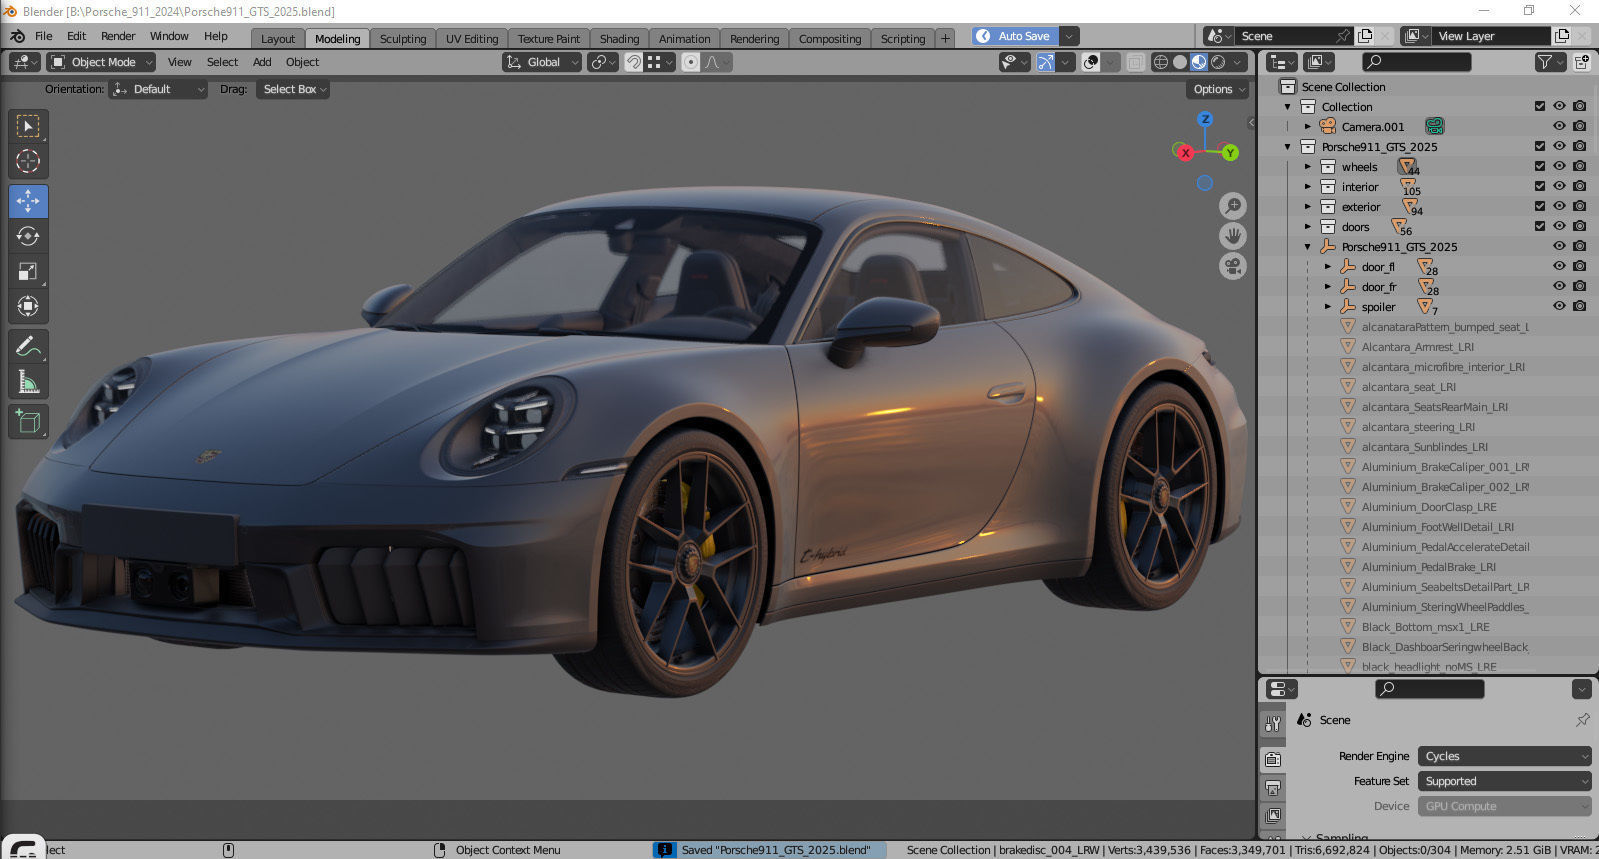Image resolution: width=1599 pixels, height=859 pixels.
Task: Click the pan view hand icon
Action: click(x=1233, y=236)
